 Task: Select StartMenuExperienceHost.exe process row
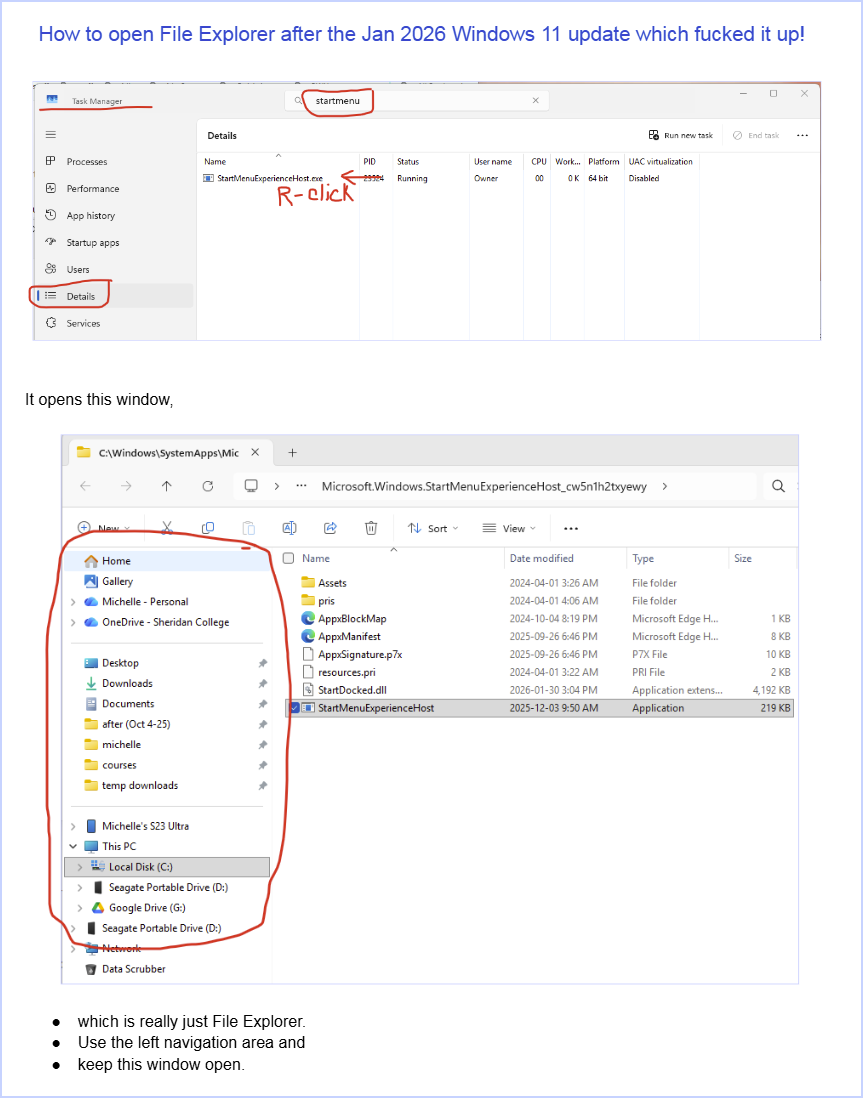pos(448,179)
